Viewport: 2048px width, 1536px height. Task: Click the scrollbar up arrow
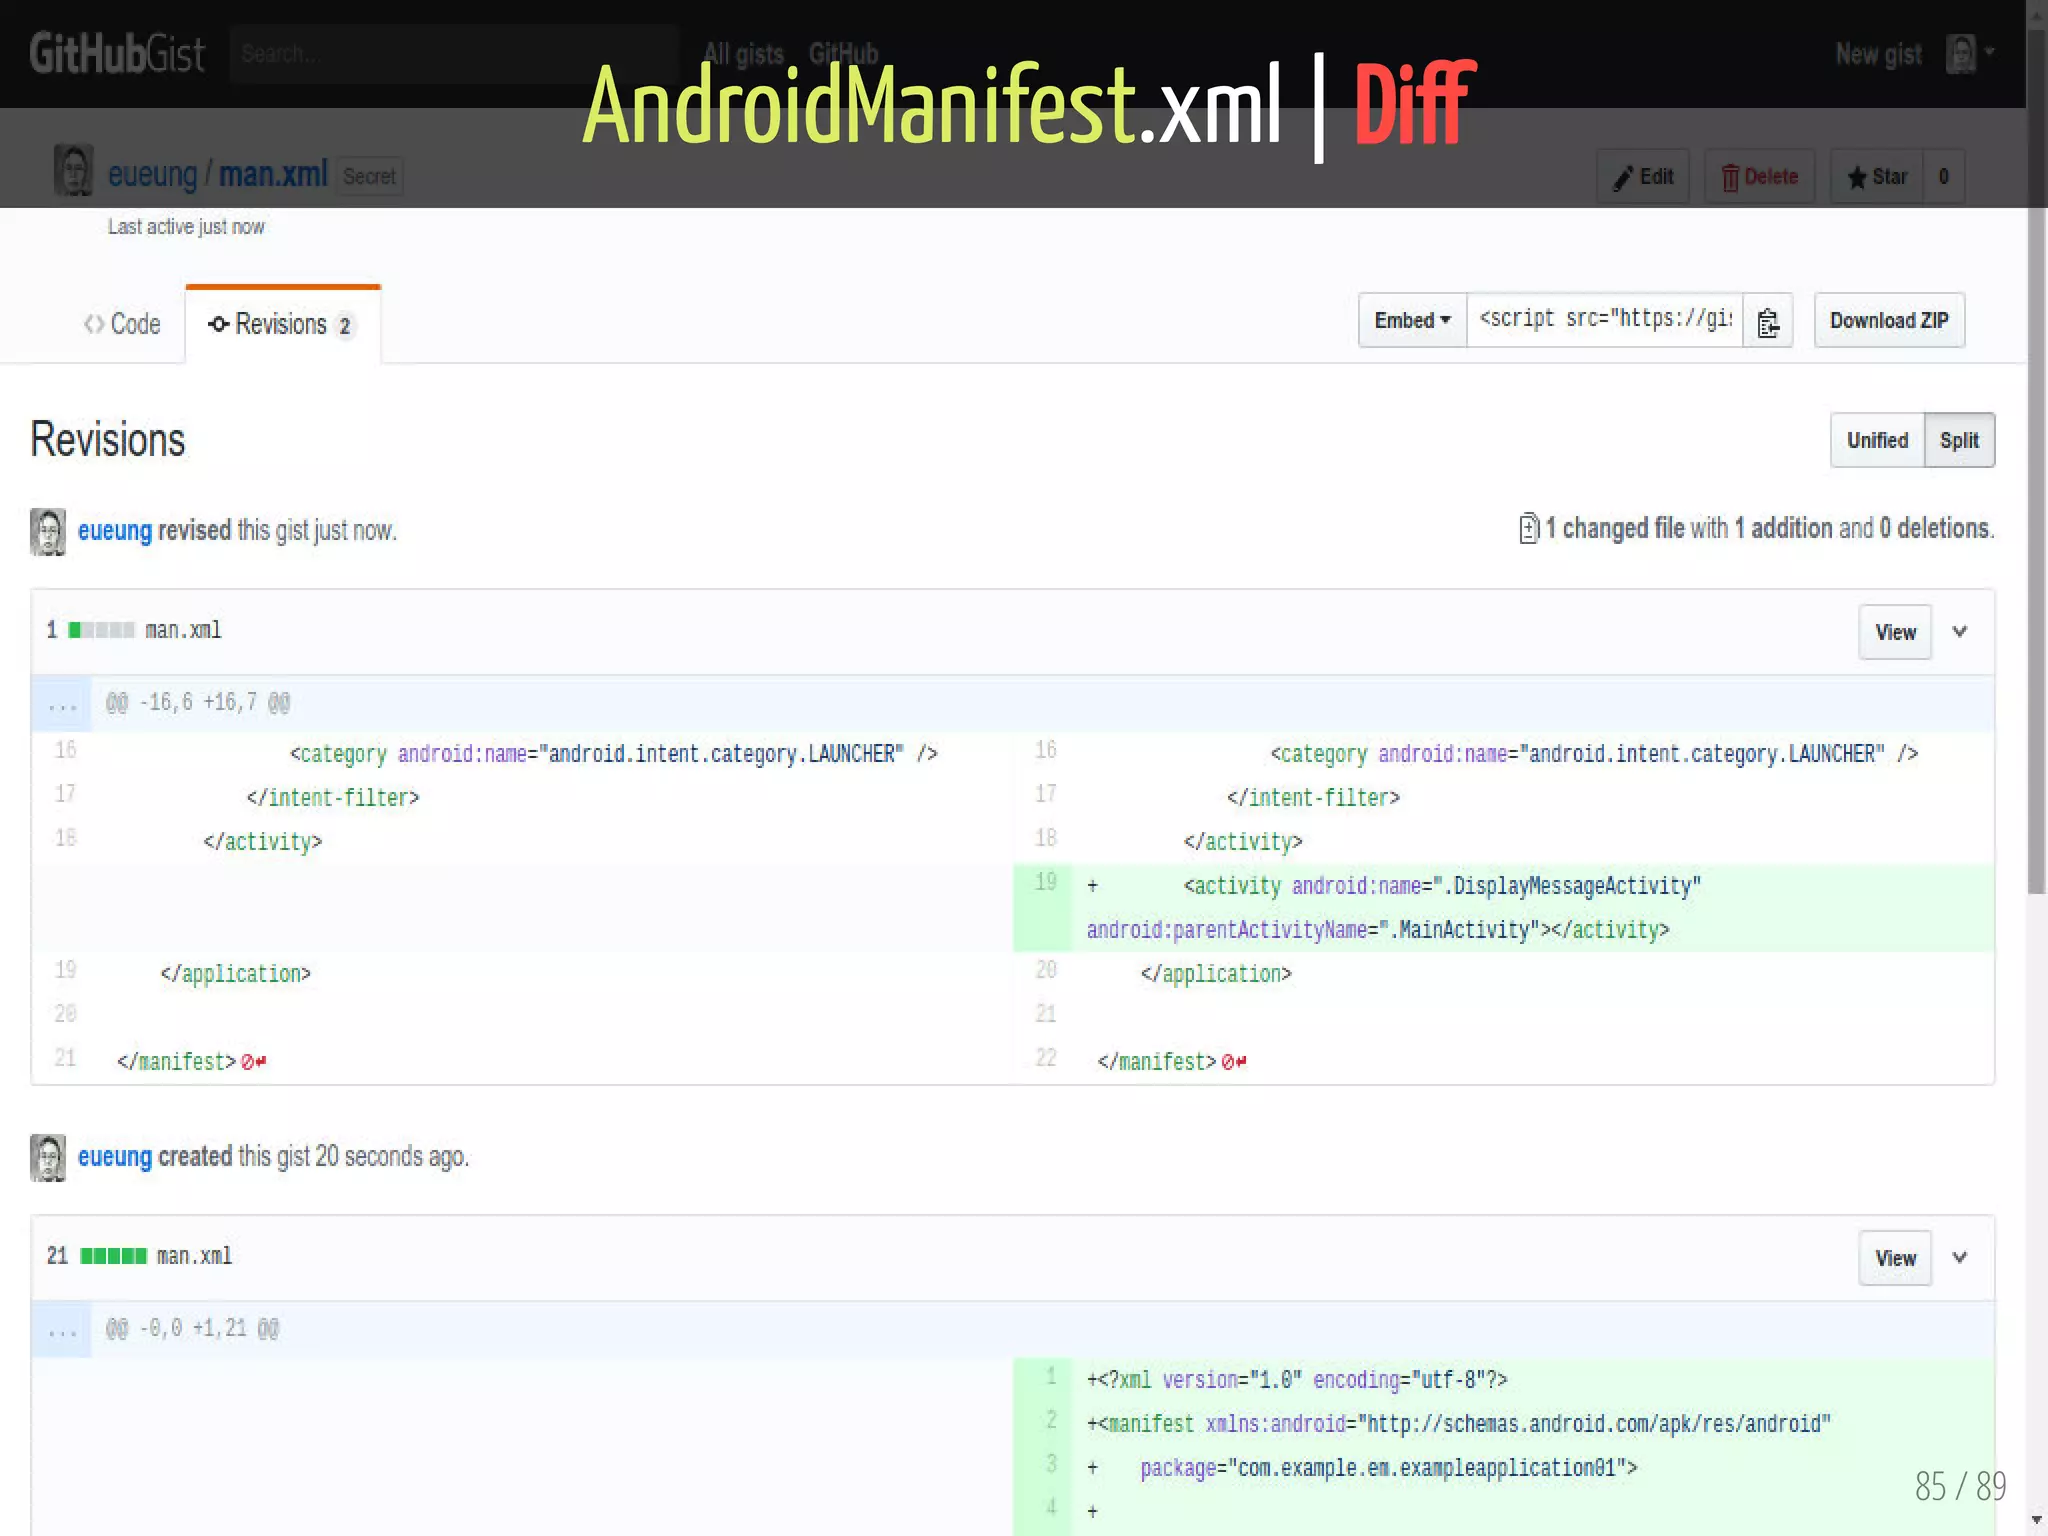2037,13
